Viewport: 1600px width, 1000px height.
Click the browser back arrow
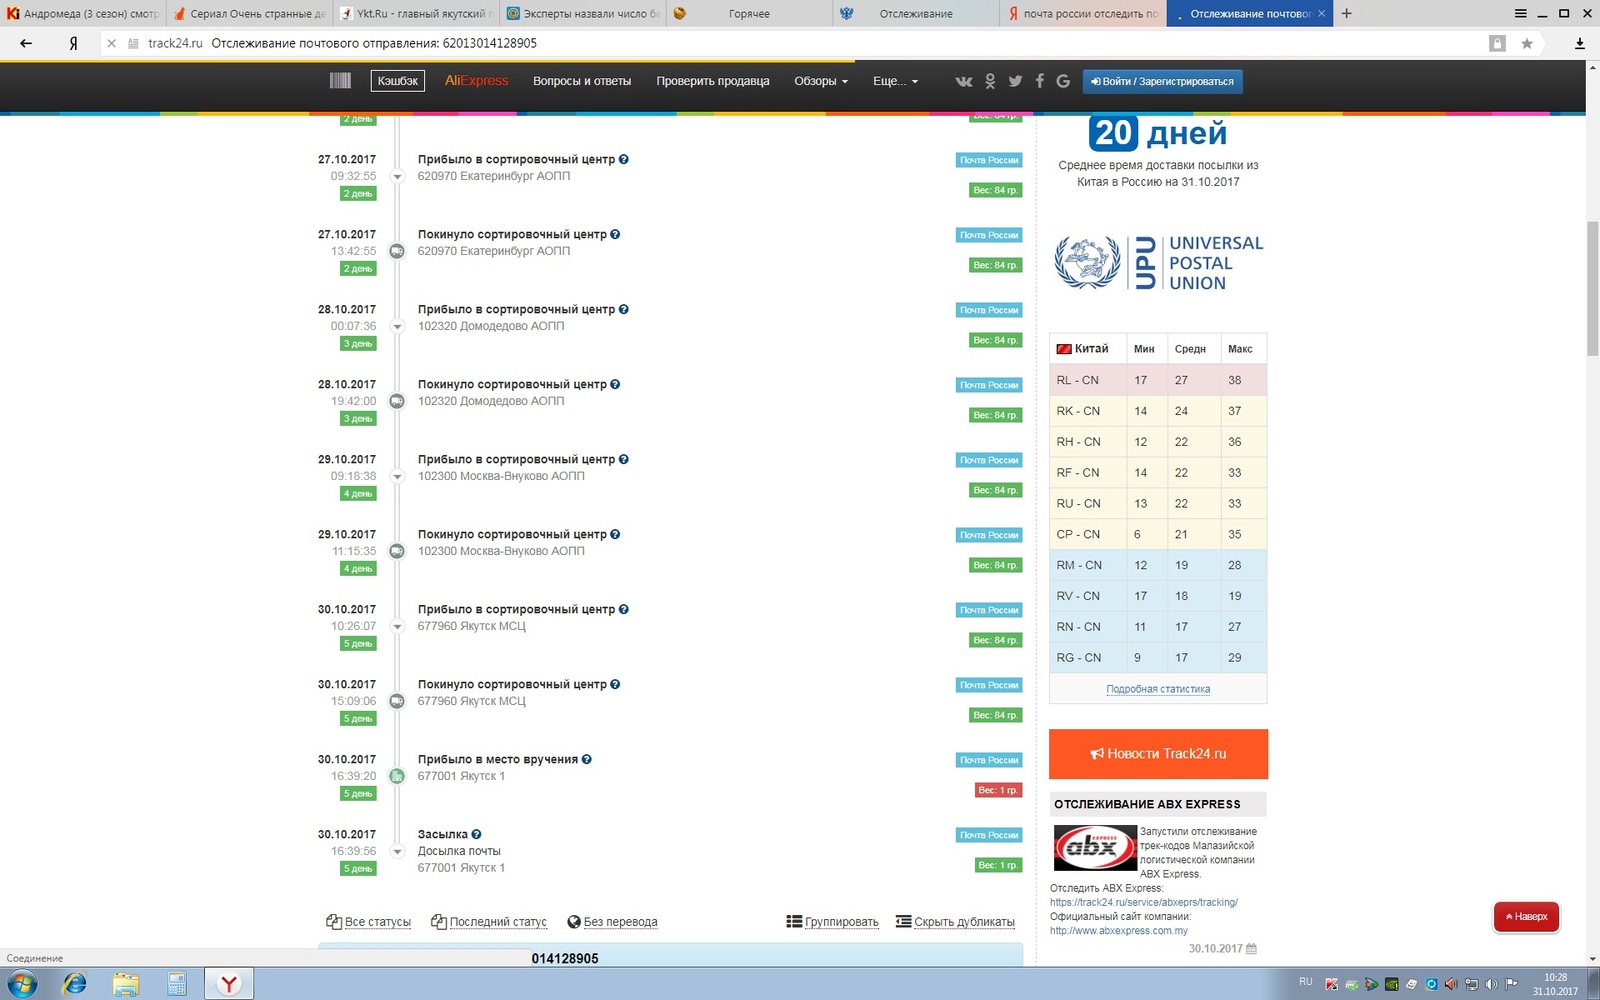pos(26,43)
